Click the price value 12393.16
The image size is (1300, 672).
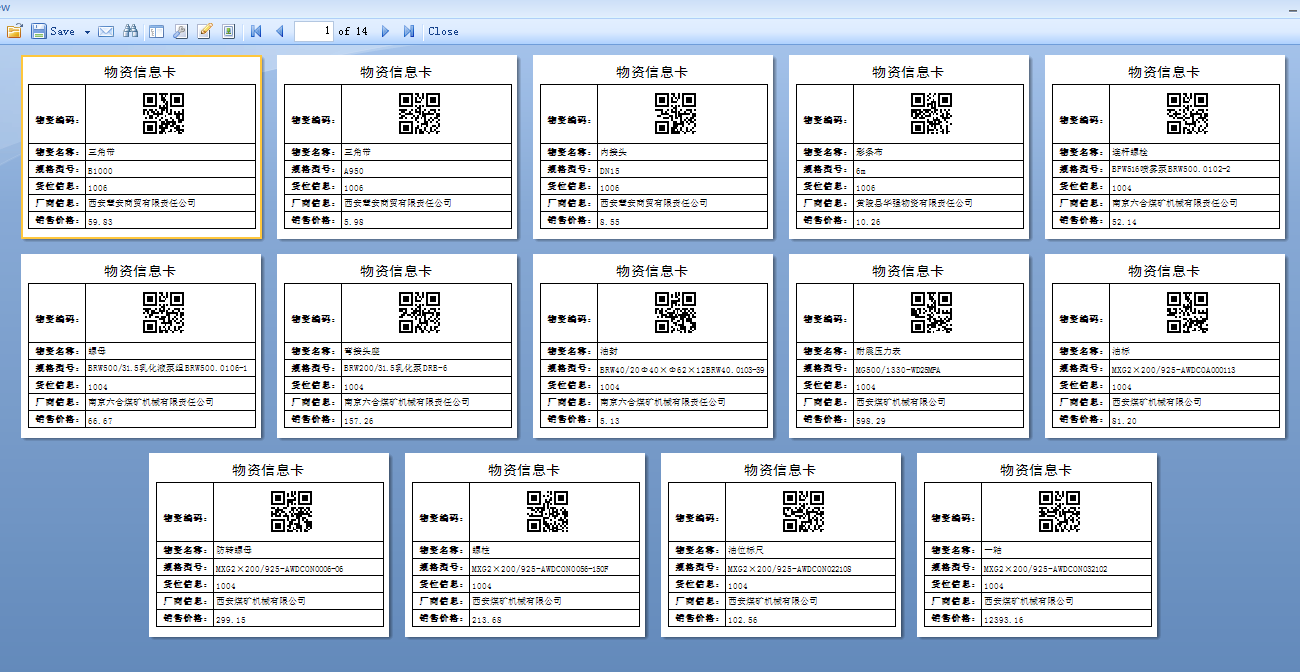coord(1004,620)
